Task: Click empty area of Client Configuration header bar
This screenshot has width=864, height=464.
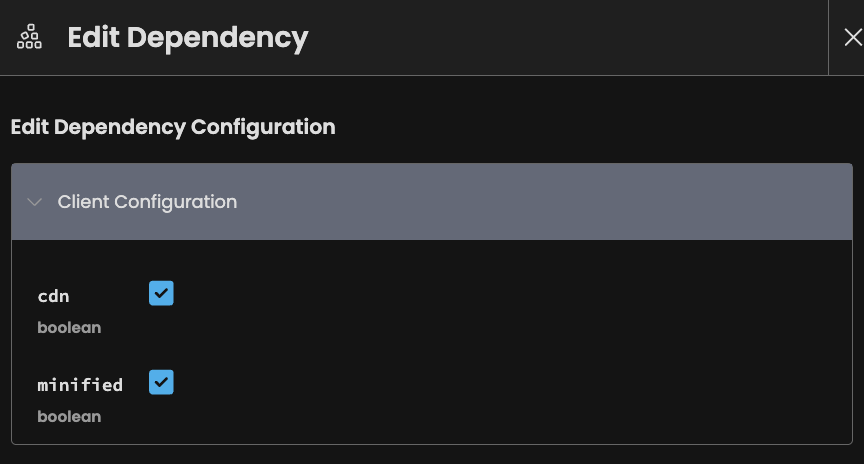Action: (550, 202)
